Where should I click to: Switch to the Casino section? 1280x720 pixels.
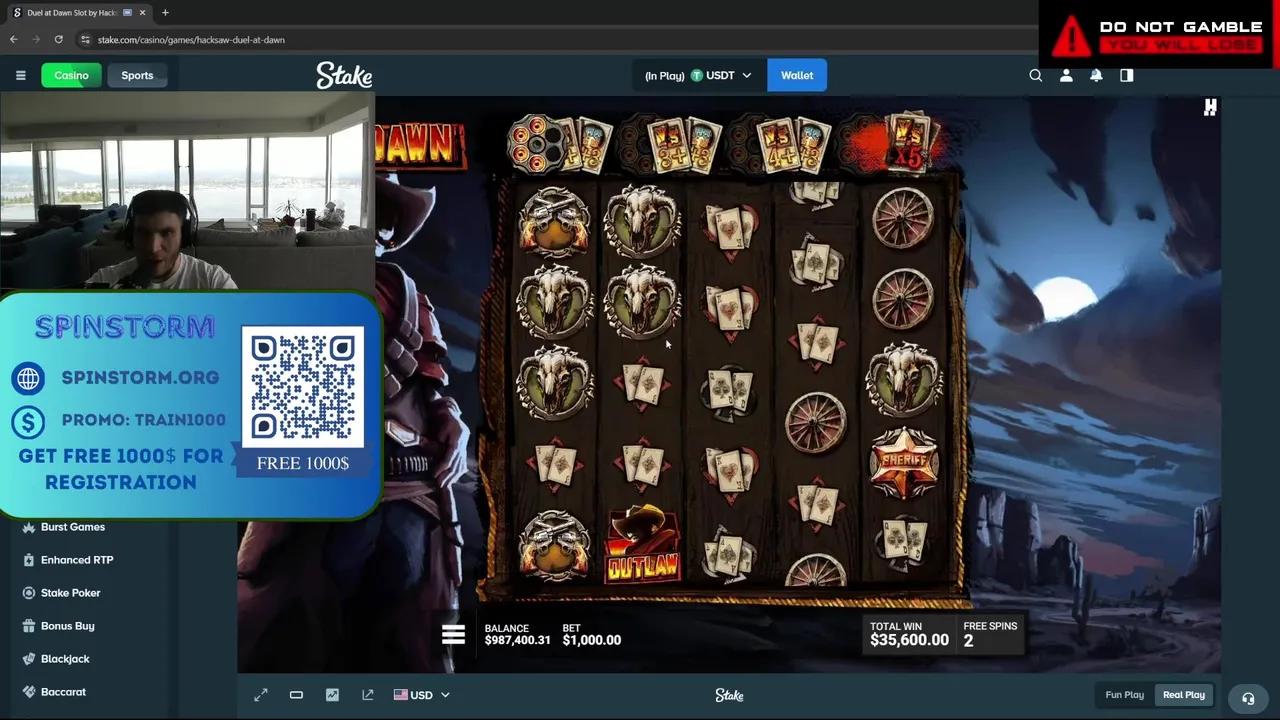(x=71, y=75)
